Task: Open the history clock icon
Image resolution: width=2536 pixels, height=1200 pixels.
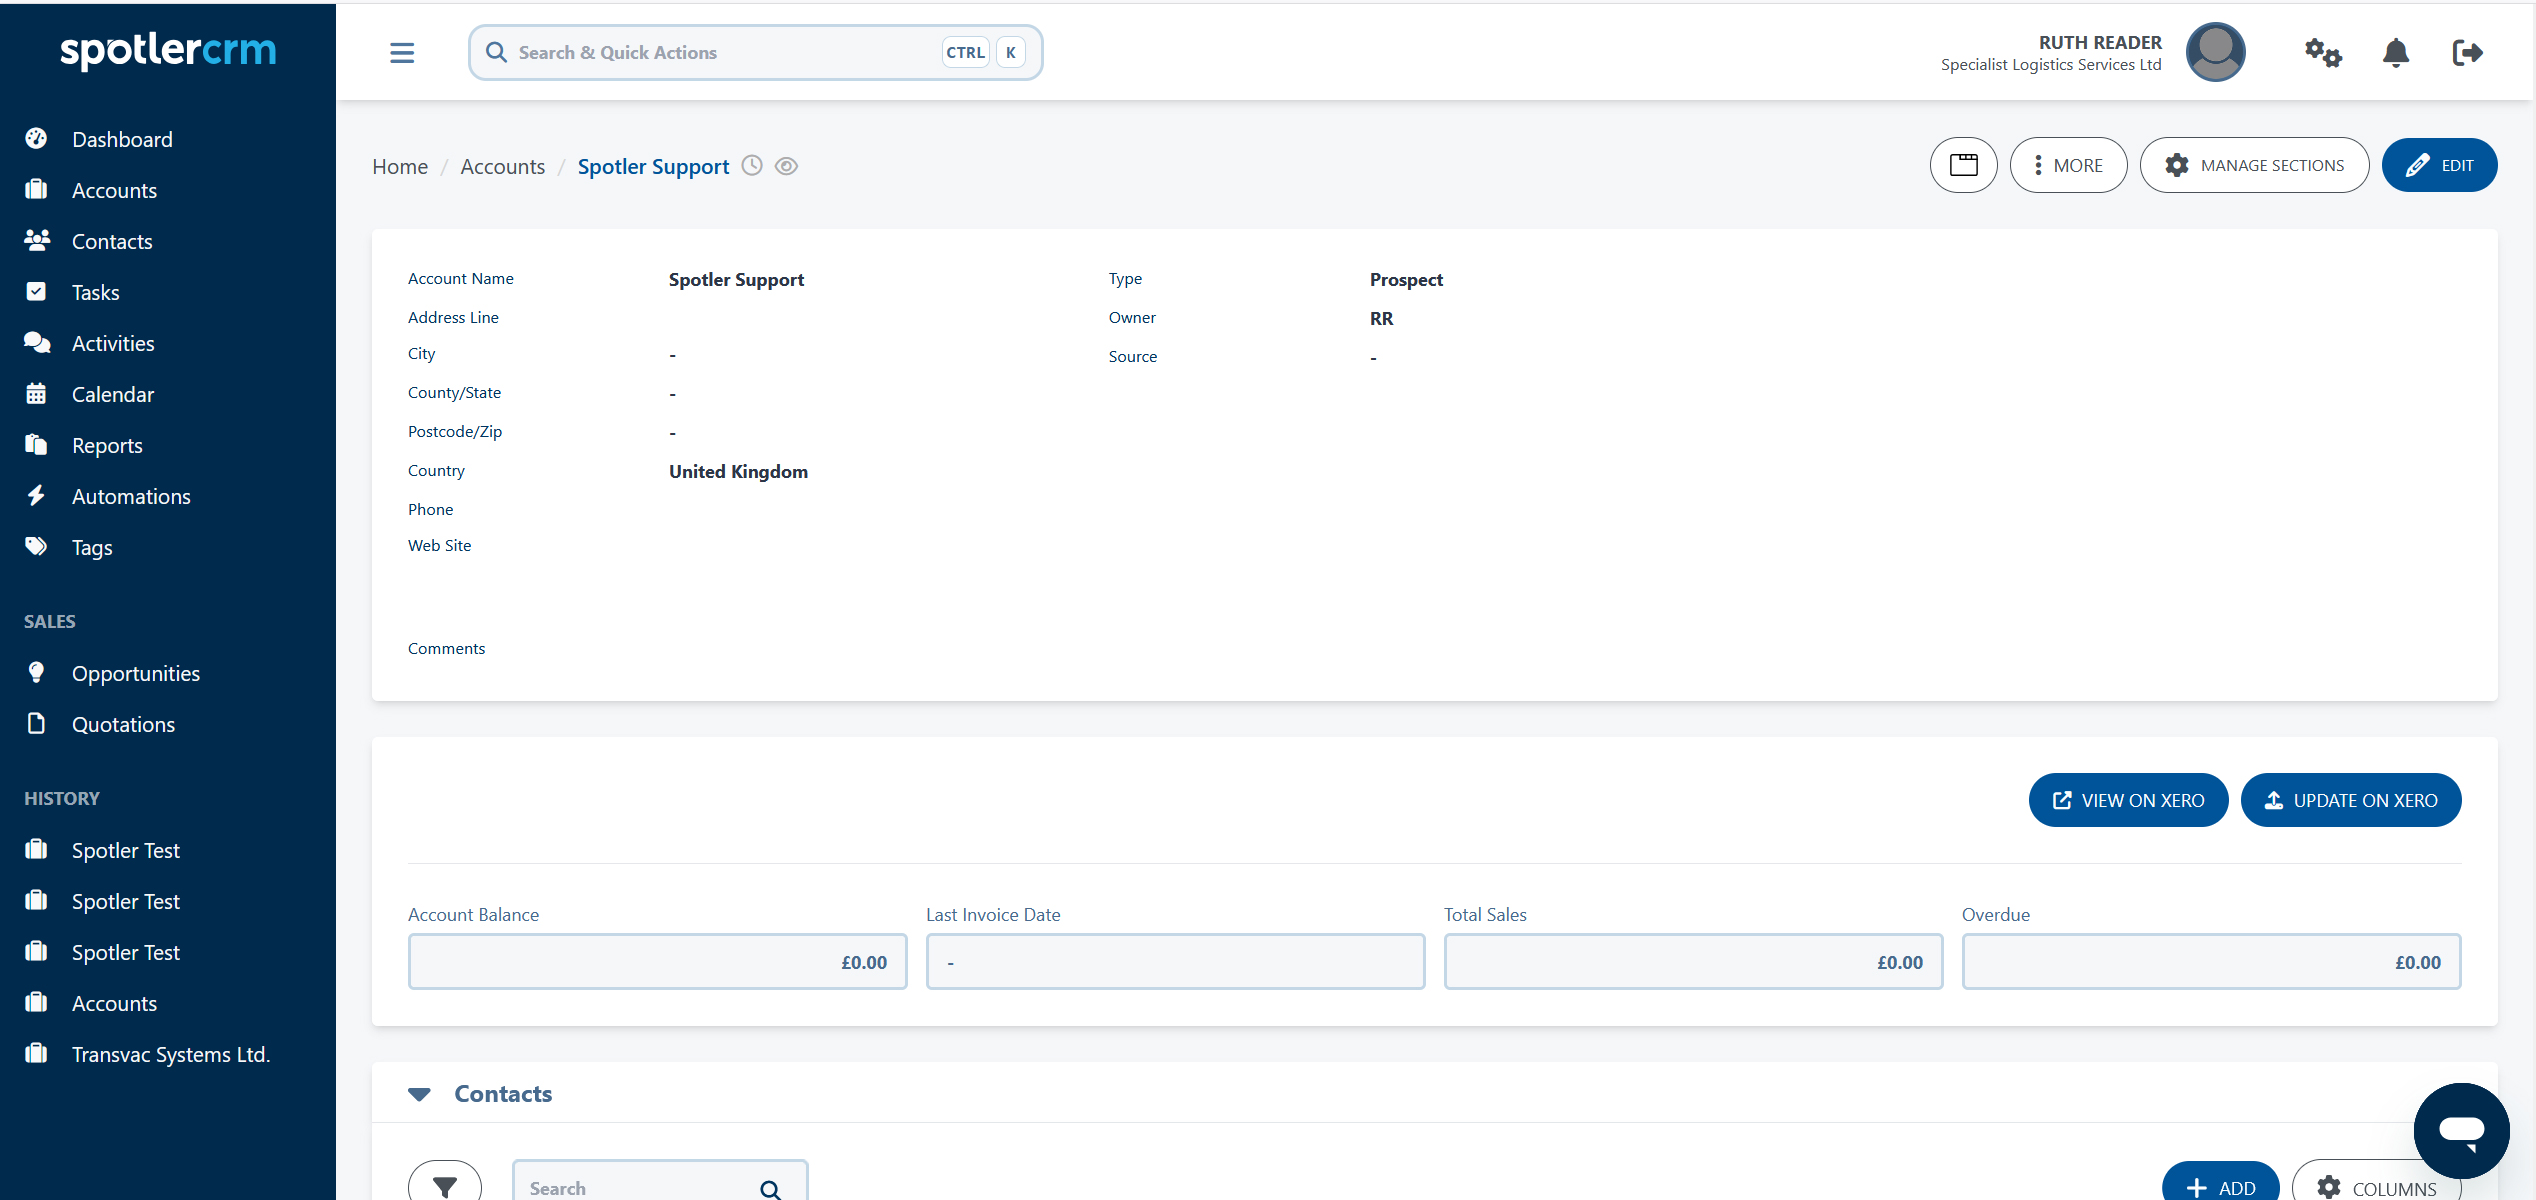Action: pos(752,166)
